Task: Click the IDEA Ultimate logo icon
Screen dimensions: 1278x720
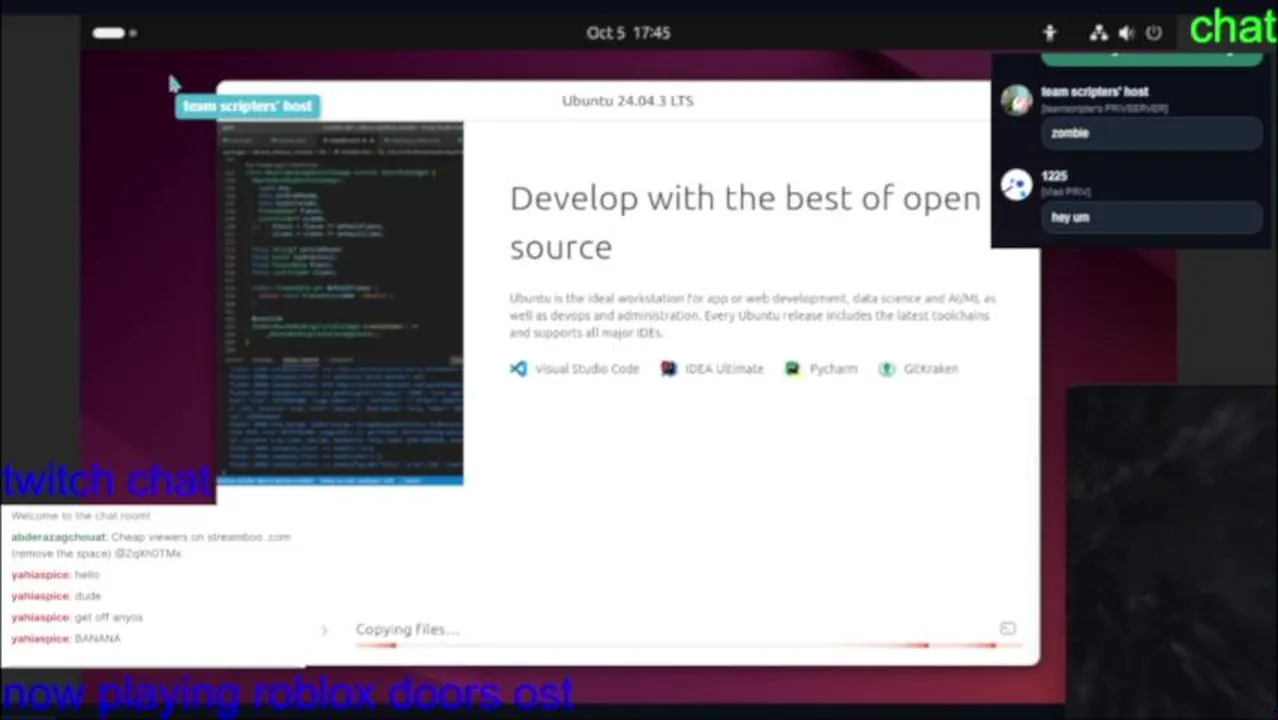Action: [x=668, y=368]
